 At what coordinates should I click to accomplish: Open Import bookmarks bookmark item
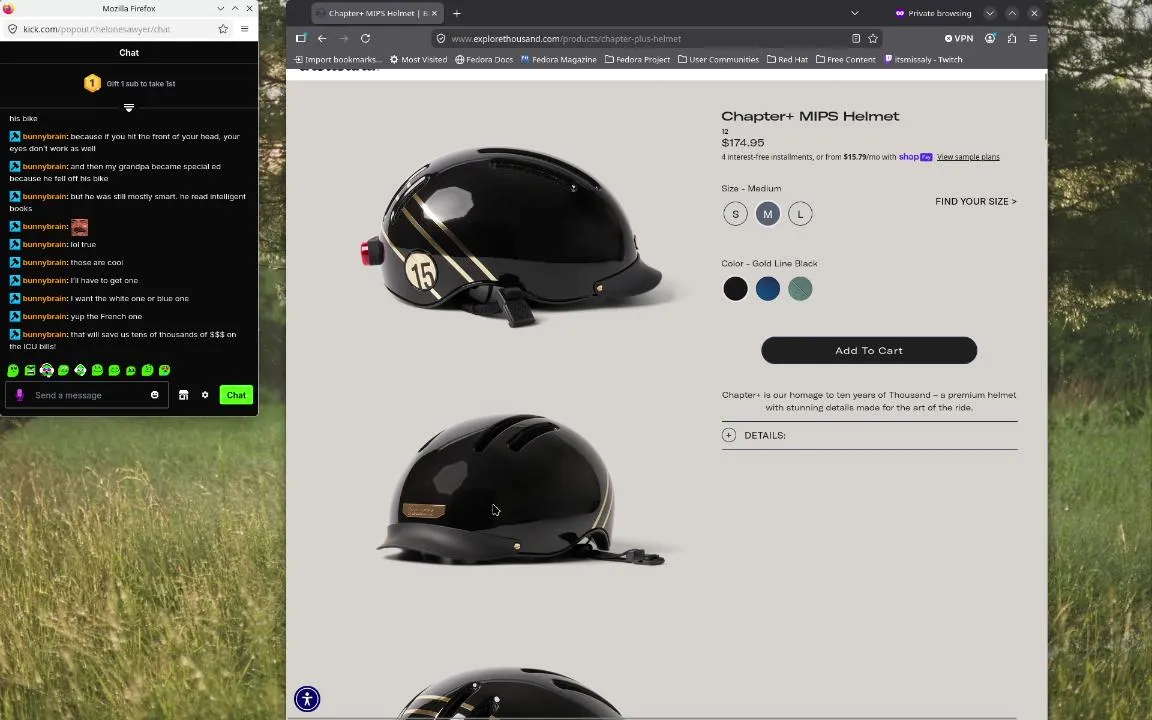[x=338, y=60]
